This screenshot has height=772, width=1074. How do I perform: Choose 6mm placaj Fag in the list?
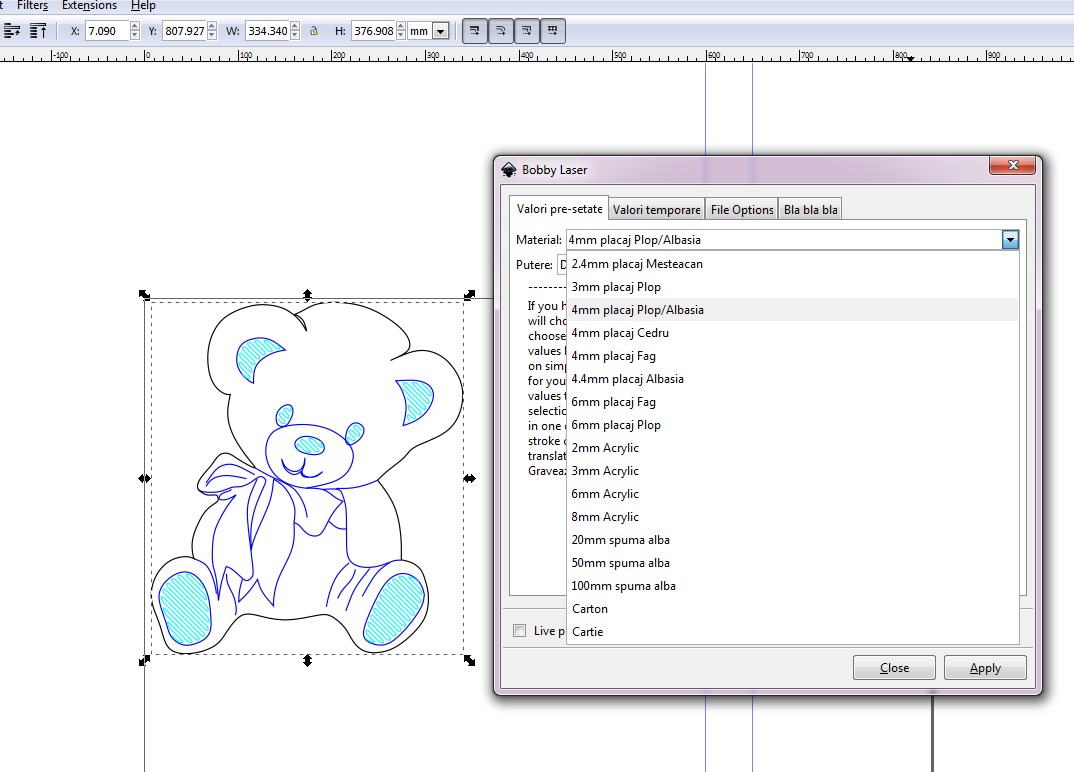pyautogui.click(x=613, y=402)
